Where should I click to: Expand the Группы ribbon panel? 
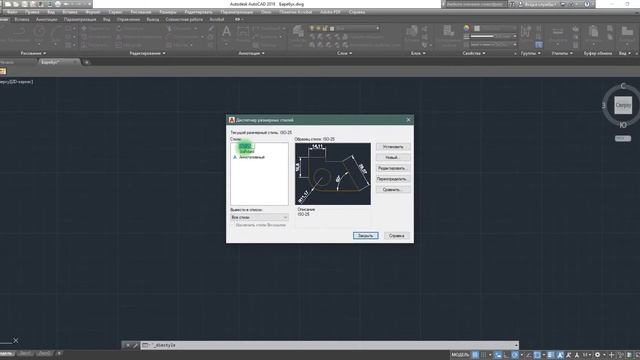pyautogui.click(x=531, y=53)
